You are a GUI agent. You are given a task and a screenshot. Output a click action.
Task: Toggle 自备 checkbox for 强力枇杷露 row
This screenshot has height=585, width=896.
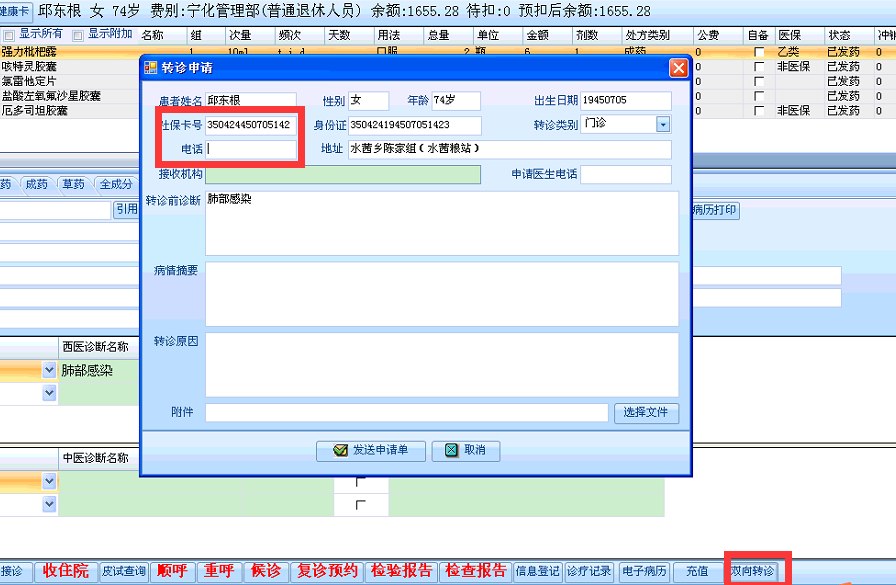759,52
